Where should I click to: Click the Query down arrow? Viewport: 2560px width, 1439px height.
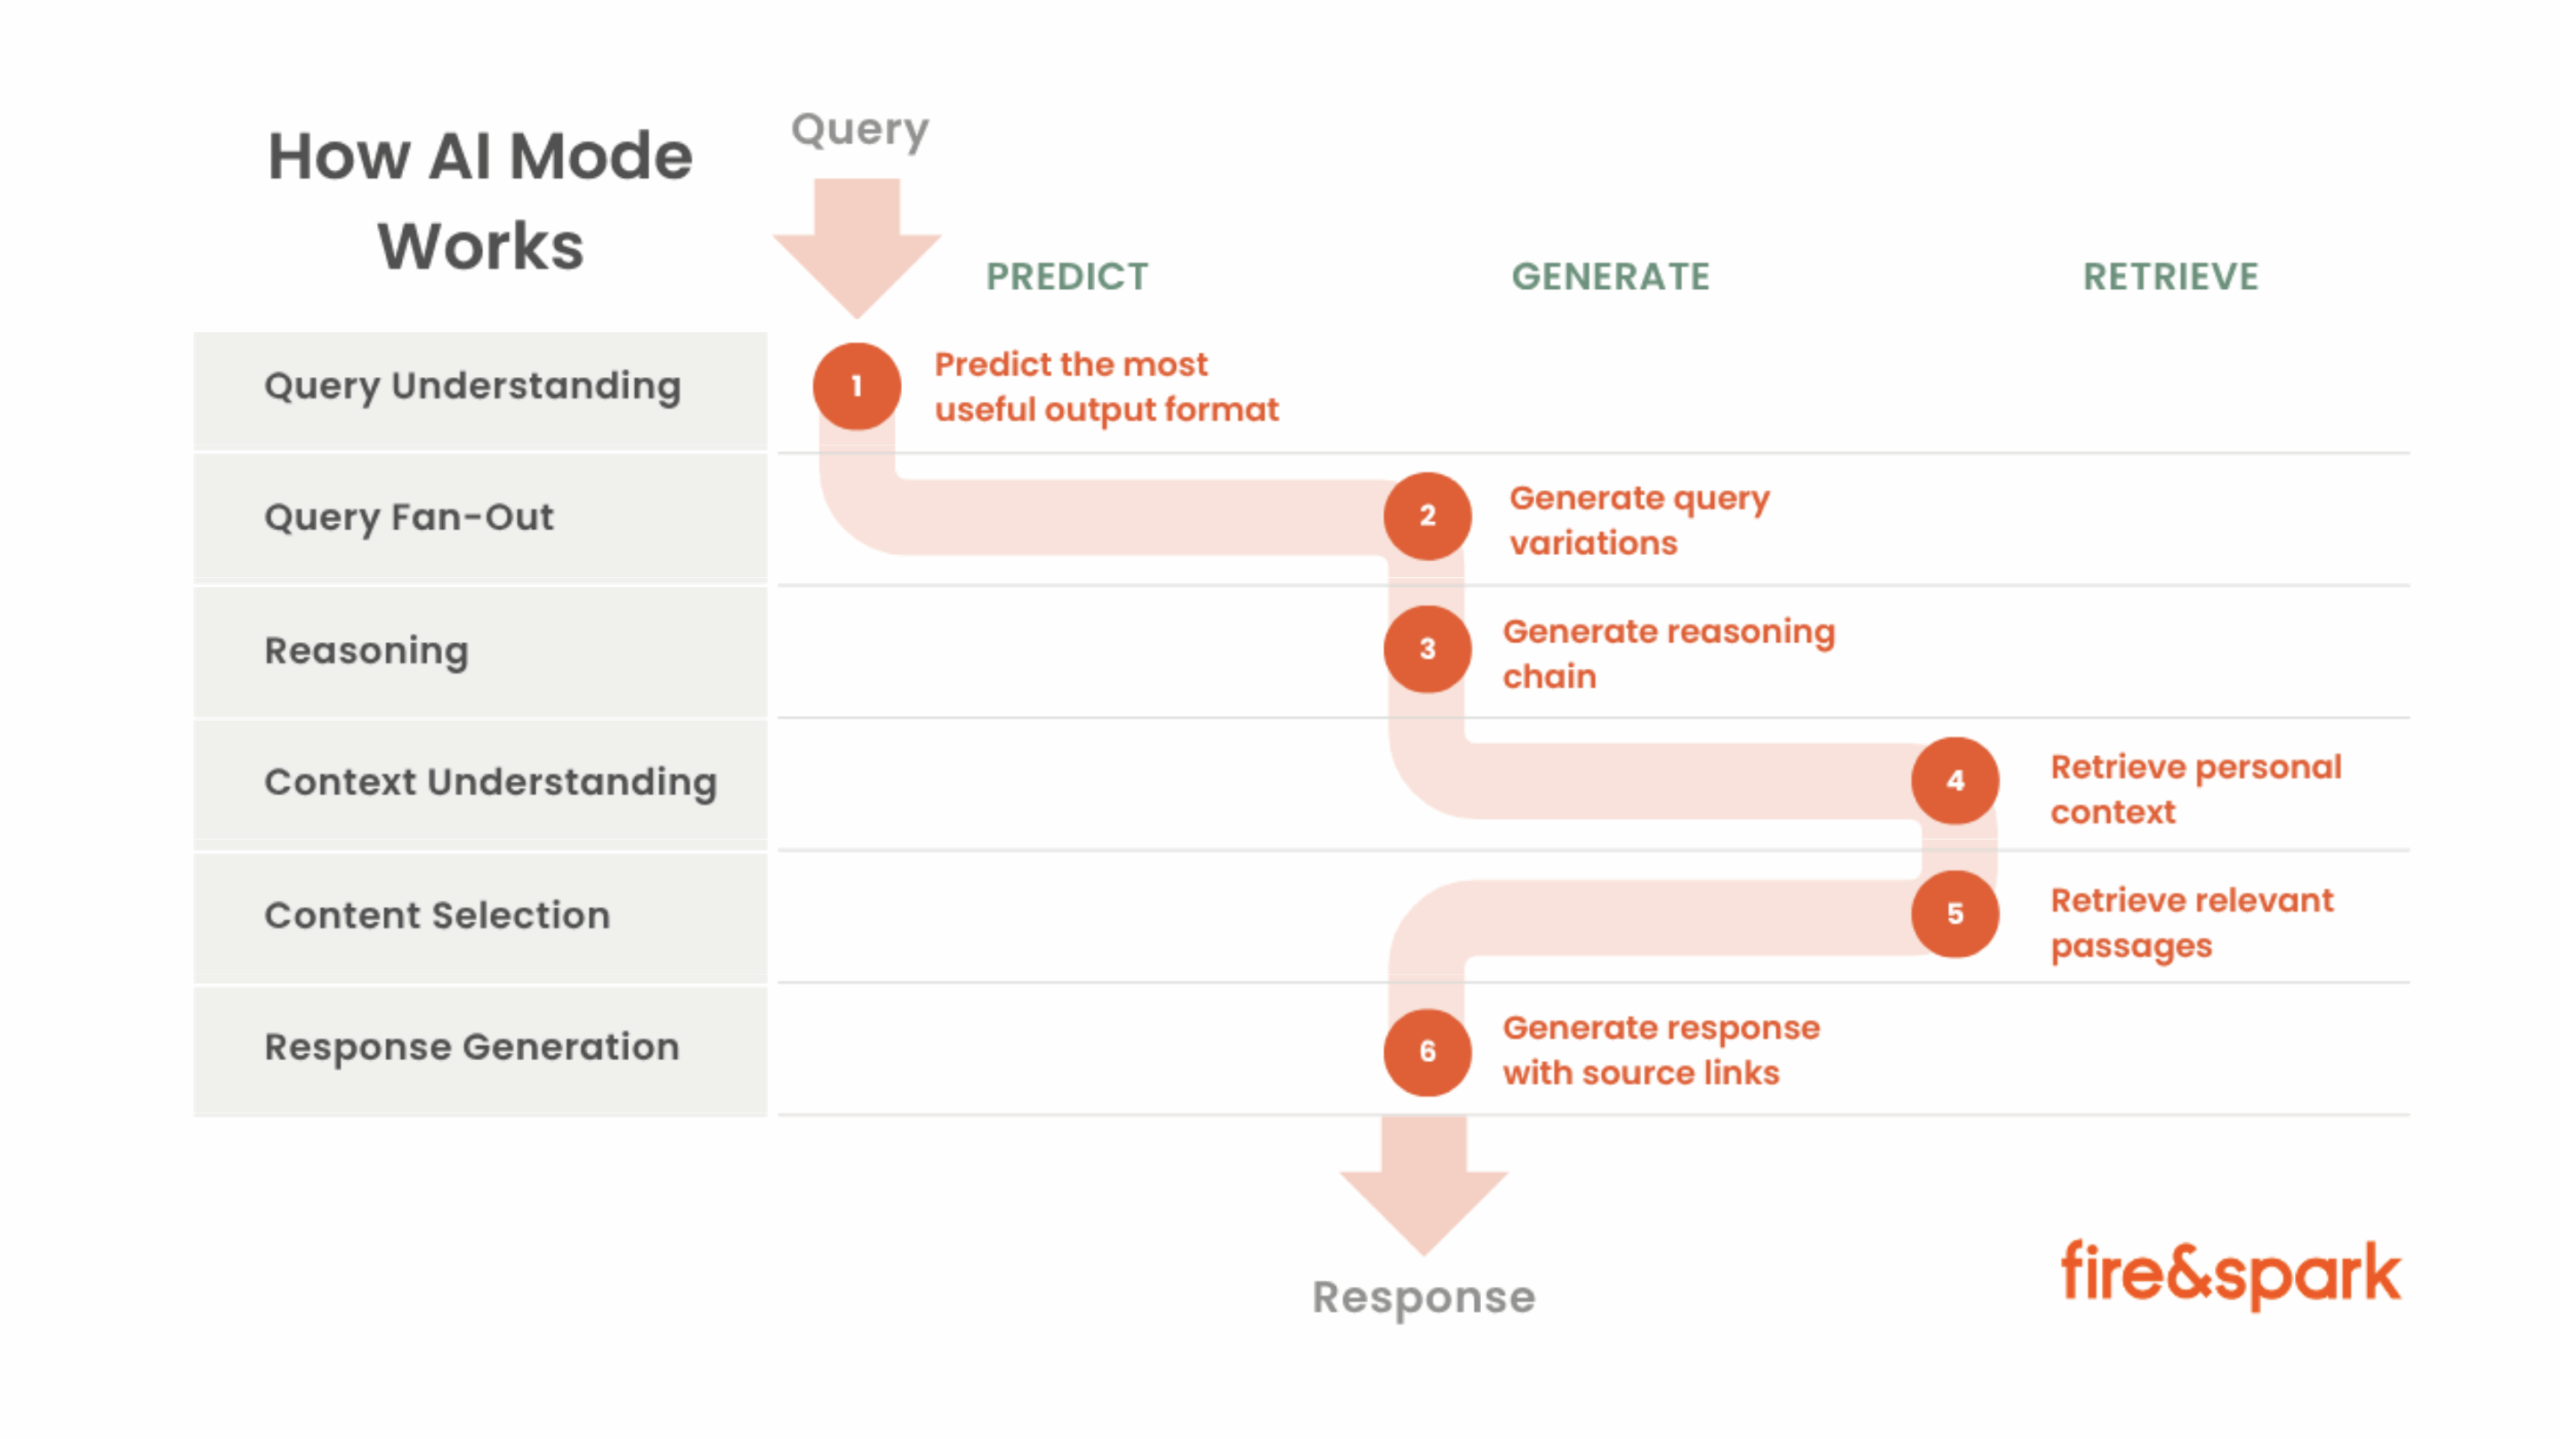(x=856, y=245)
